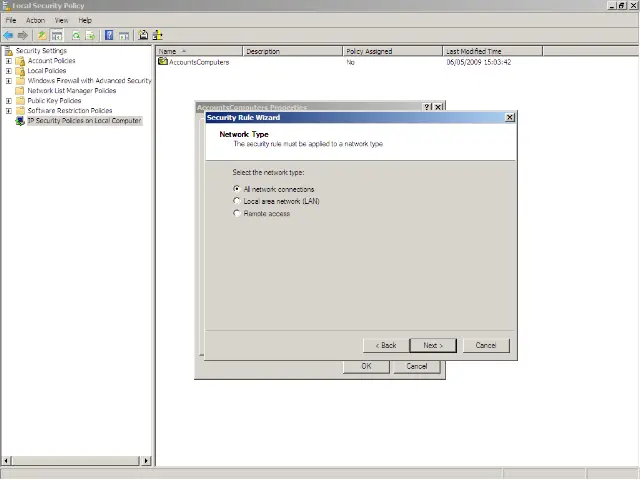This screenshot has height=480, width=640.
Task: Click the Up one level folder icon
Action: click(x=42, y=35)
